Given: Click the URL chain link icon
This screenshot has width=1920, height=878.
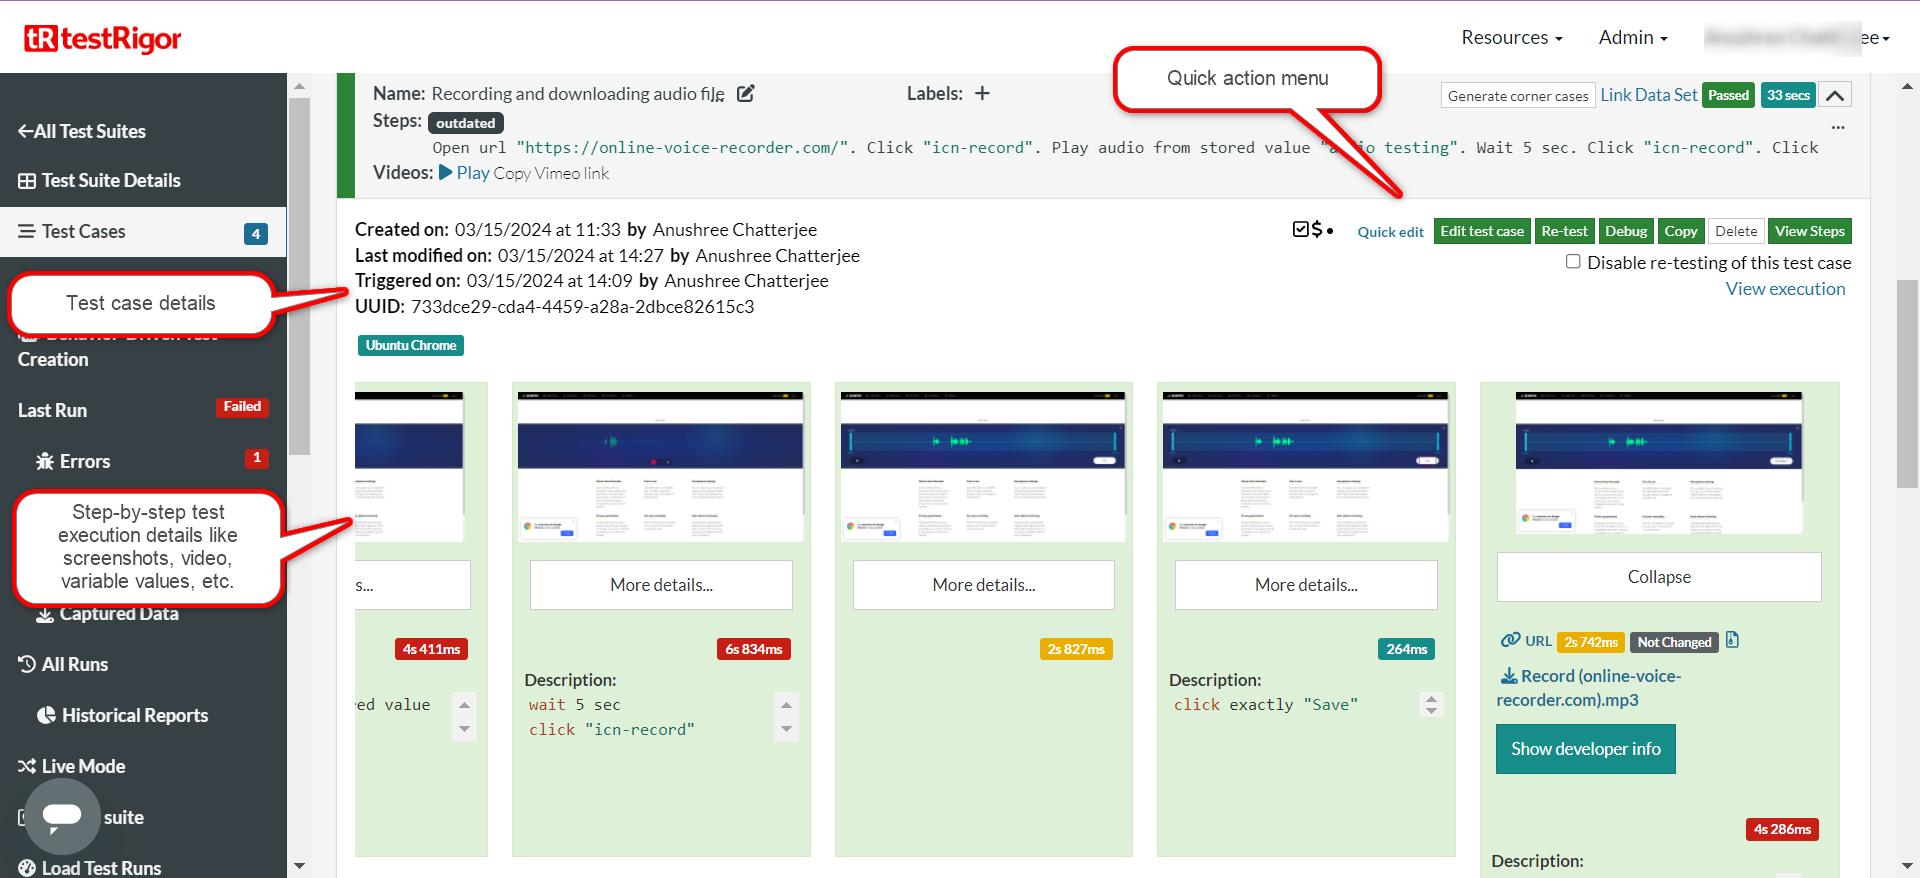Looking at the screenshot, I should click(x=1510, y=641).
